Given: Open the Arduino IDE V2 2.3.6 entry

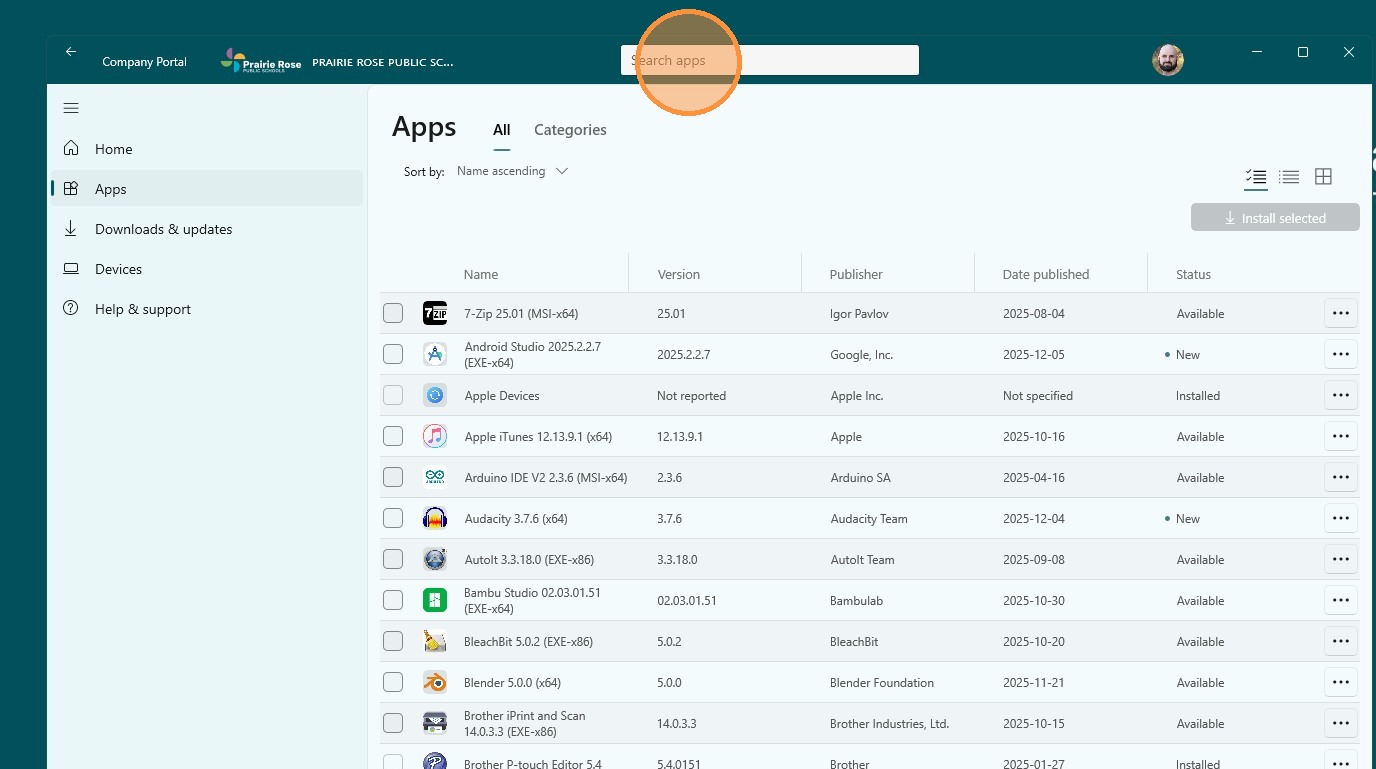Looking at the screenshot, I should (545, 478).
